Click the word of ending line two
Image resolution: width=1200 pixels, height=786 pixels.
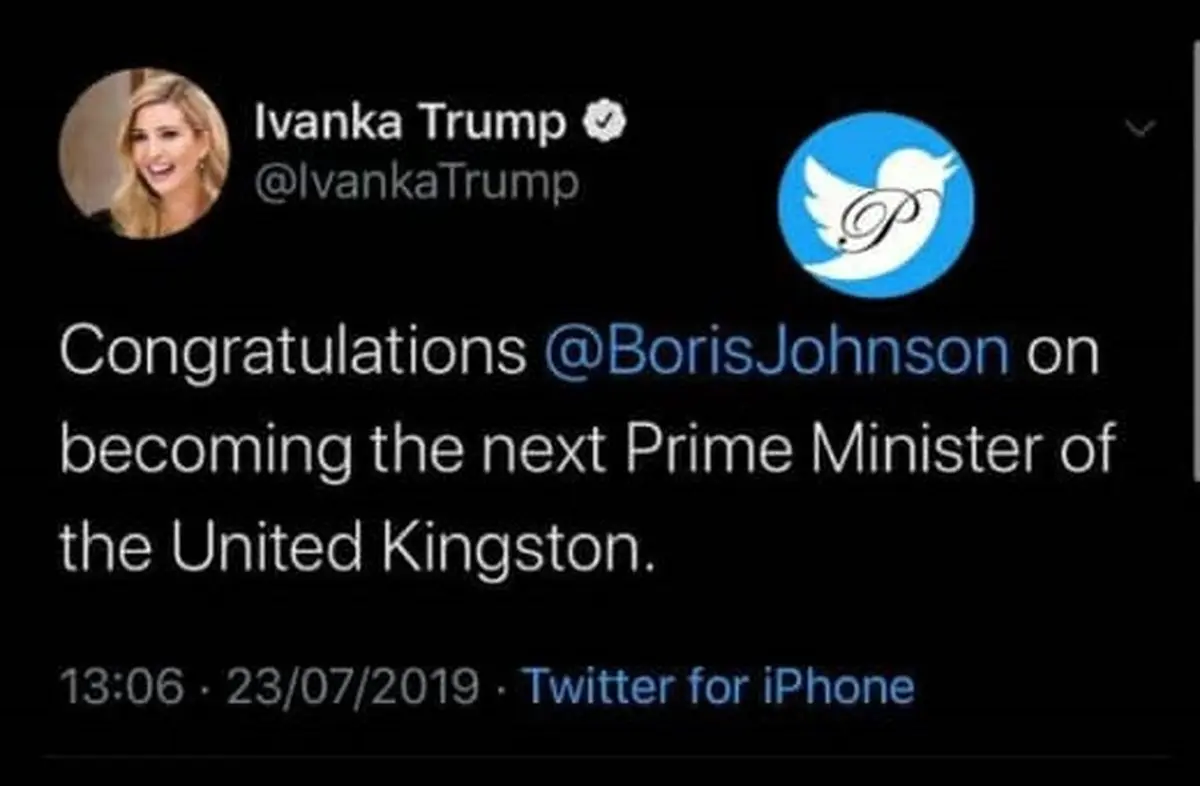1084,452
